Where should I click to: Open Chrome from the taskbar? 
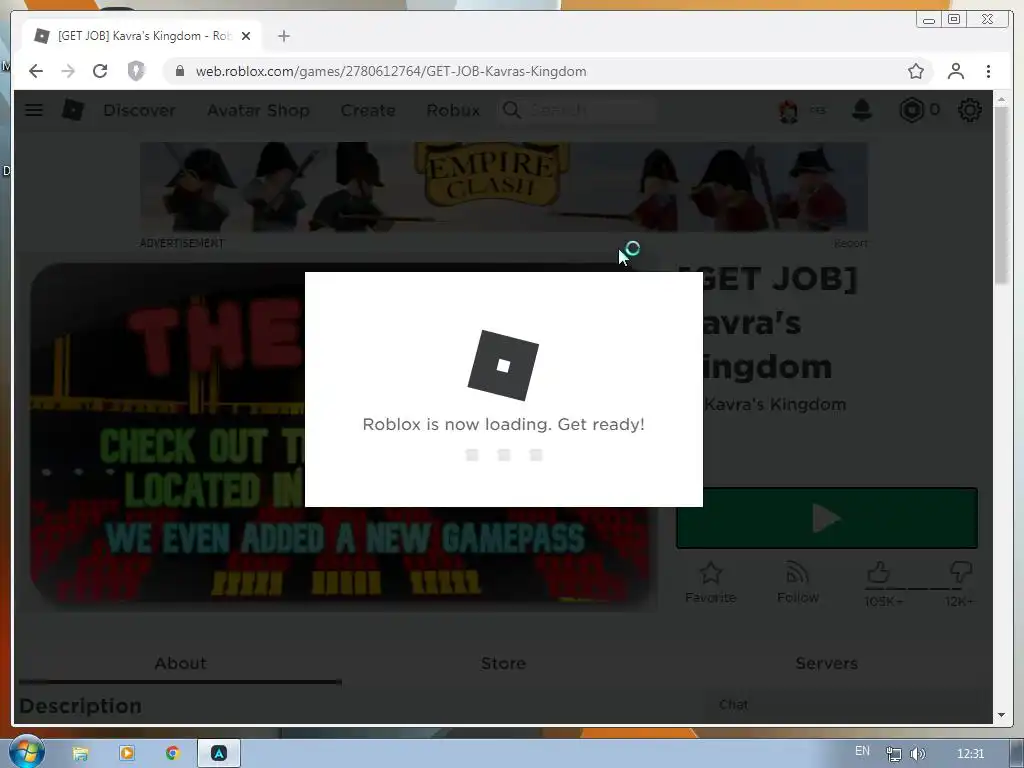[x=172, y=753]
